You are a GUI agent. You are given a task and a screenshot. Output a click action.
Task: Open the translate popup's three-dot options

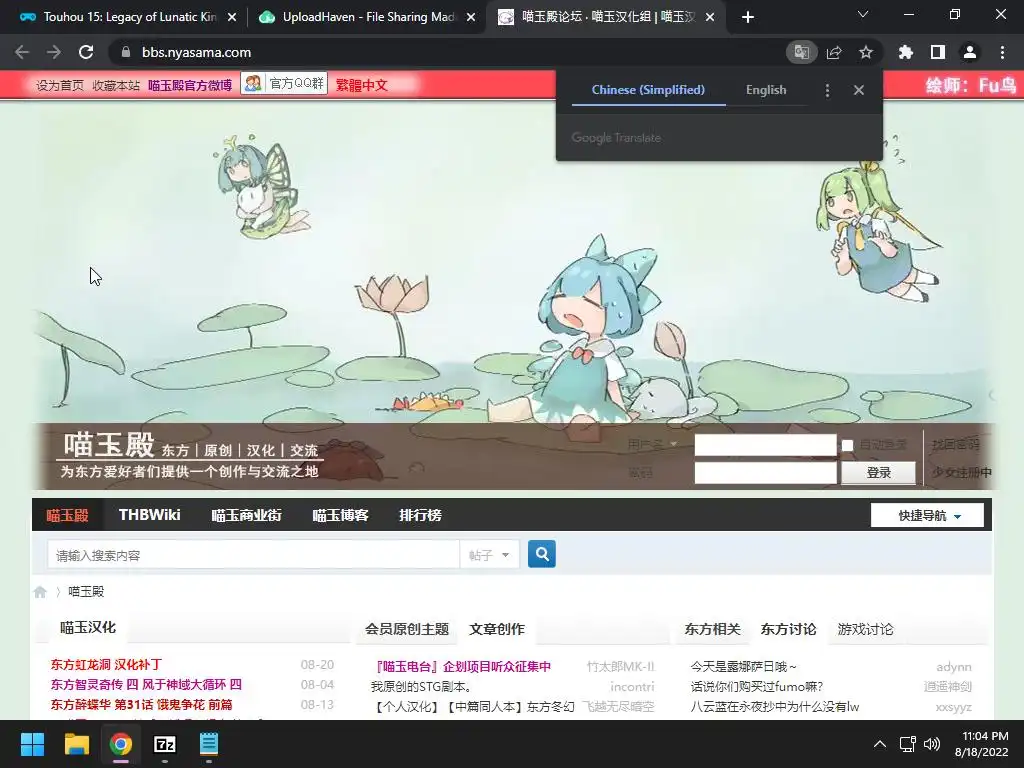(827, 90)
